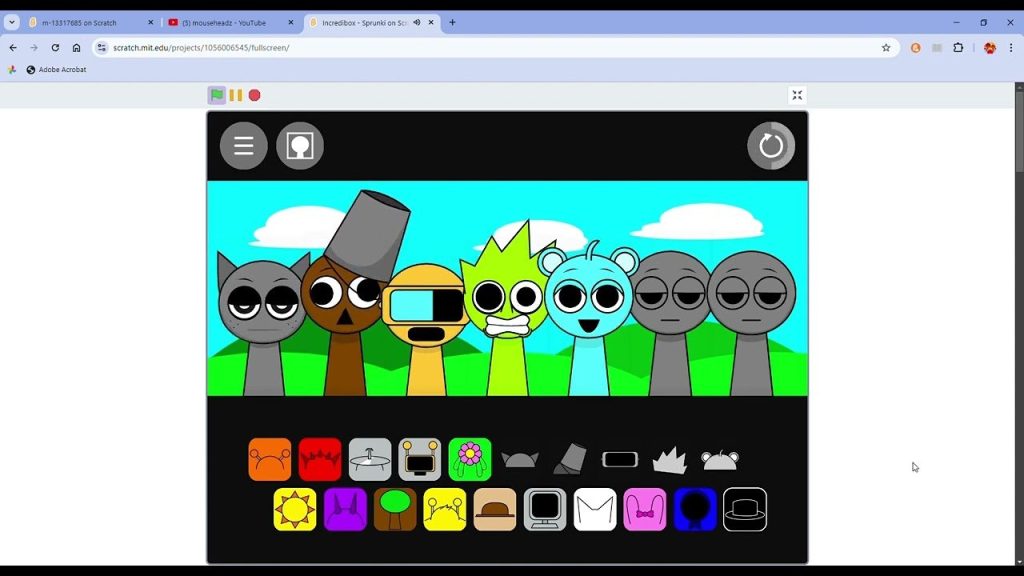Exit fullscreen mode using the shrink icon
The width and height of the screenshot is (1024, 576).
797,95
